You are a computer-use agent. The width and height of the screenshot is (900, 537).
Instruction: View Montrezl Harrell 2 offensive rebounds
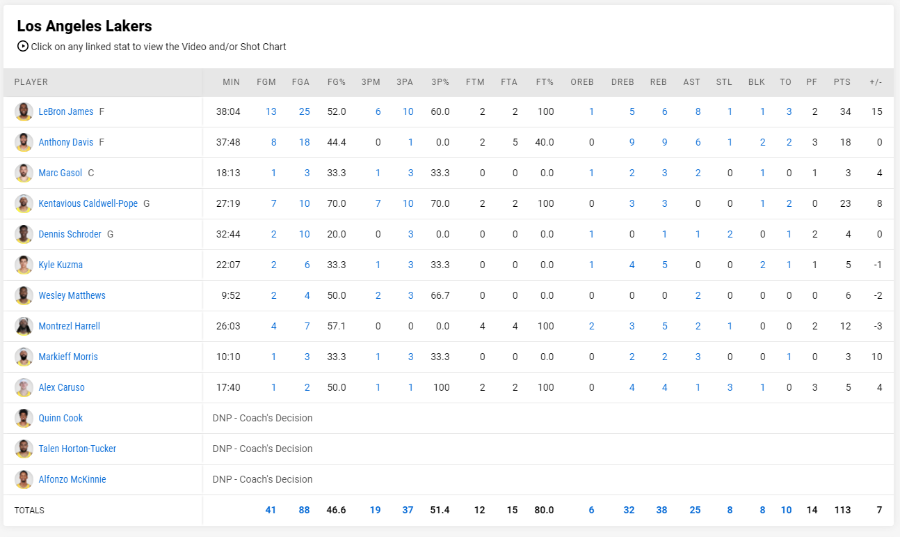(x=591, y=326)
